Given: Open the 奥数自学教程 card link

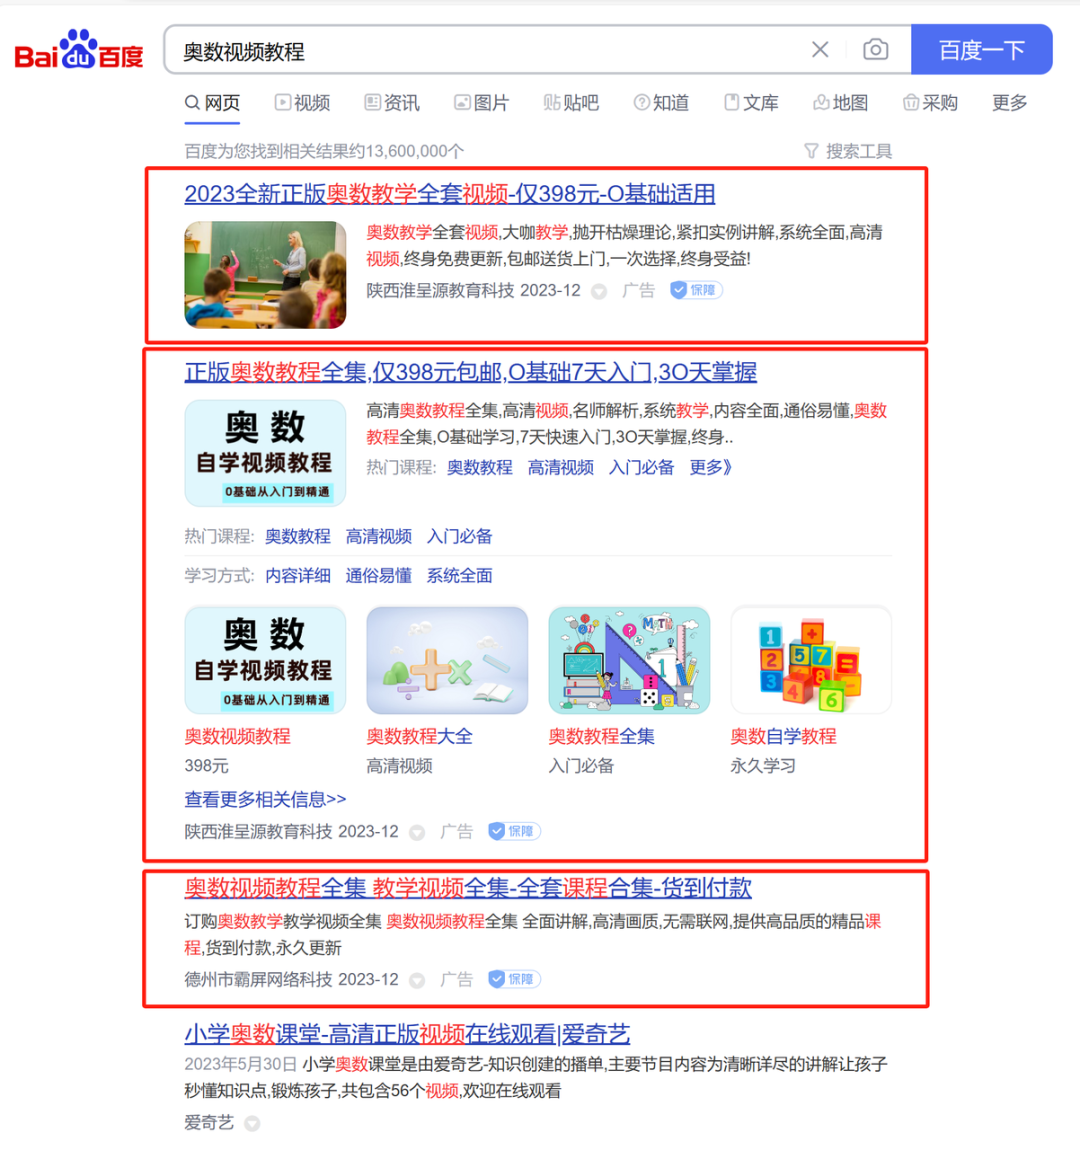Looking at the screenshot, I should 783,736.
